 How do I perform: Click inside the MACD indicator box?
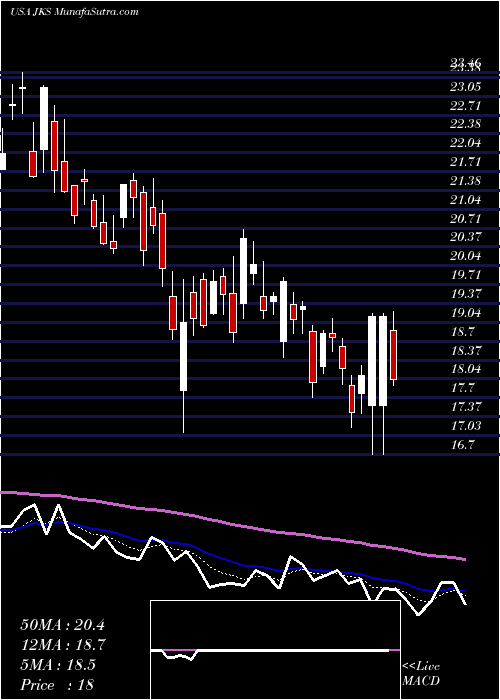pos(275,650)
